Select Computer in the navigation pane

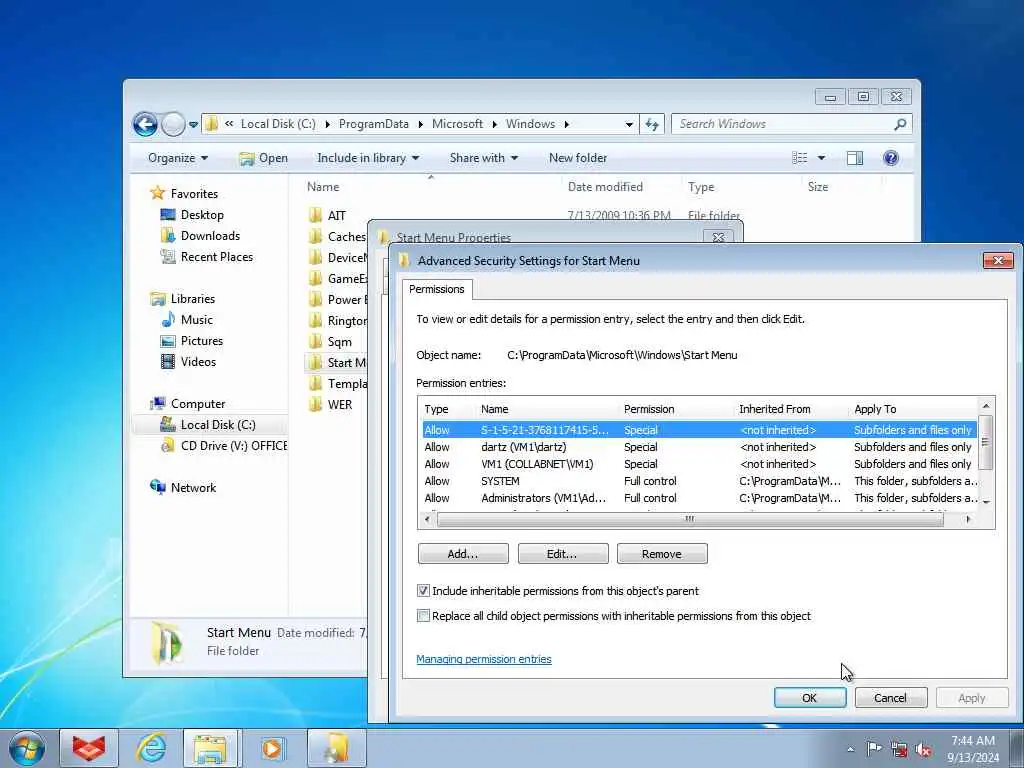[198, 404]
